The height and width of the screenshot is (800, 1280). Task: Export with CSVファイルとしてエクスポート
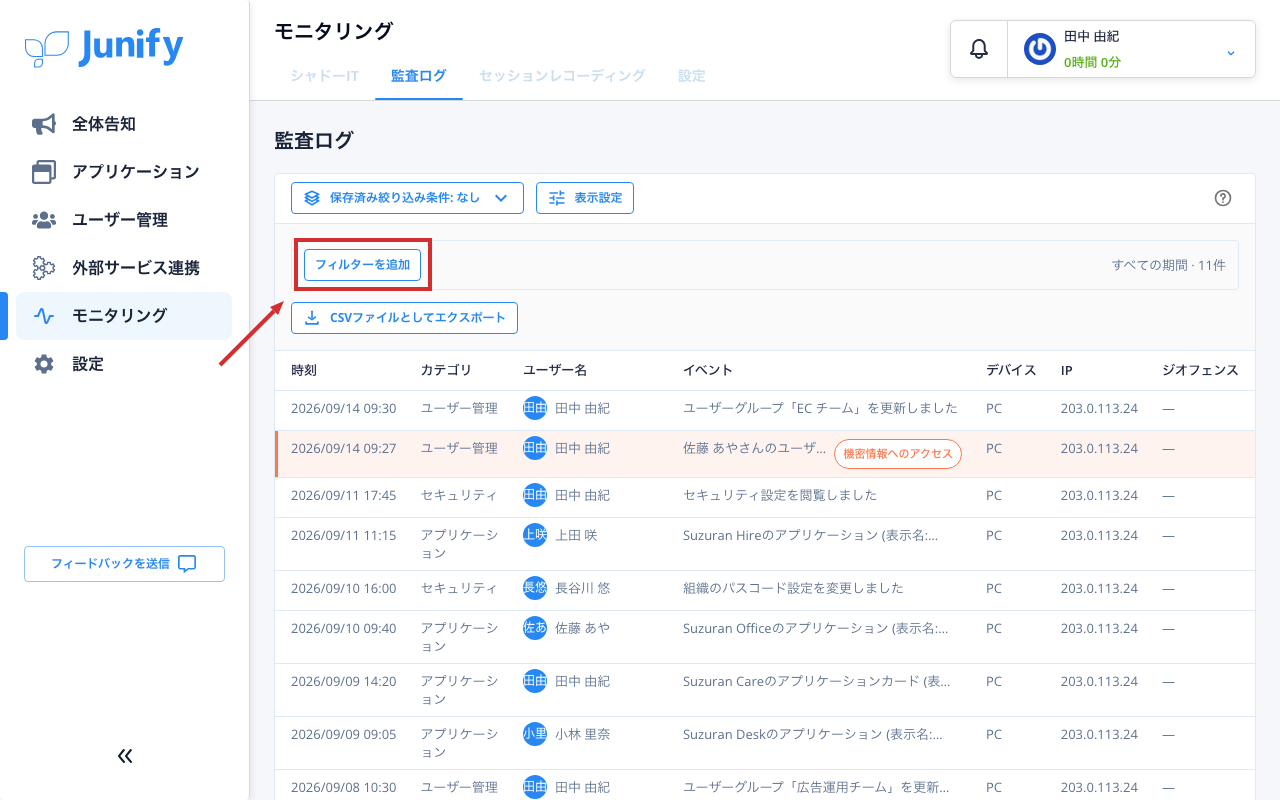pos(404,318)
